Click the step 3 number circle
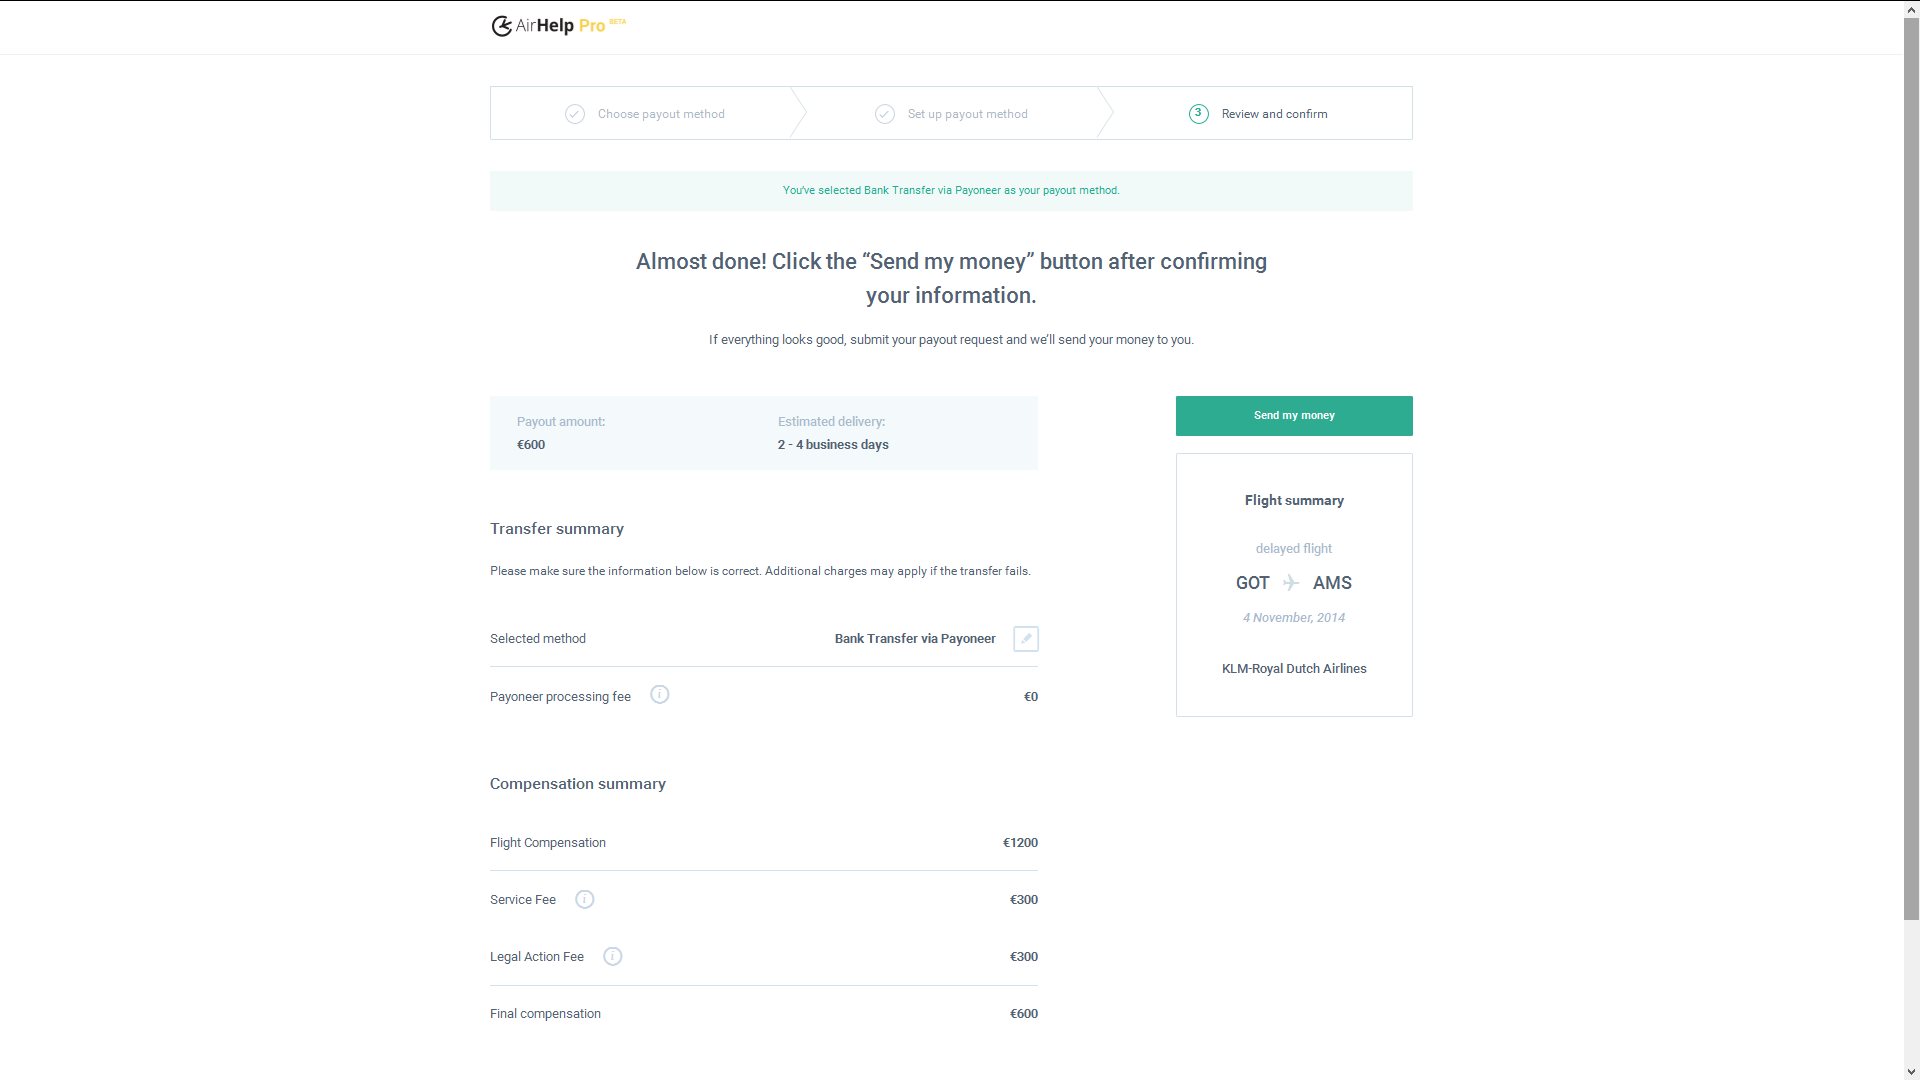 tap(1198, 114)
